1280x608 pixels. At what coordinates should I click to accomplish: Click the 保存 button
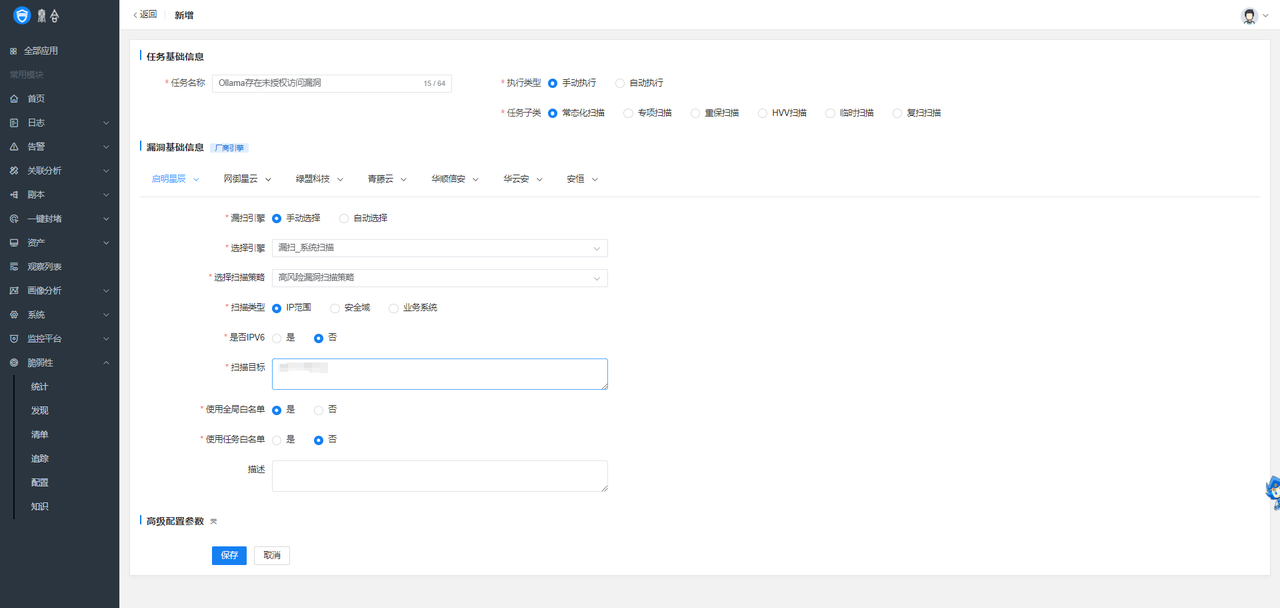pyautogui.click(x=229, y=555)
